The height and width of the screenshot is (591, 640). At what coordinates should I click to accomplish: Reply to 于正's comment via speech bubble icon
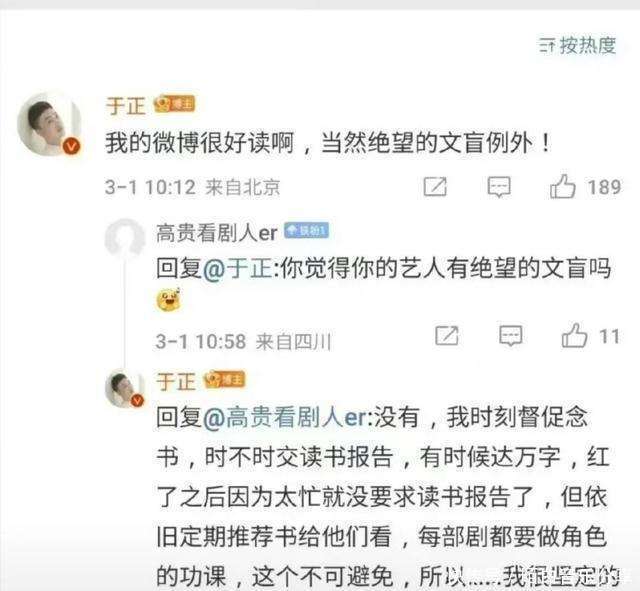click(x=499, y=187)
